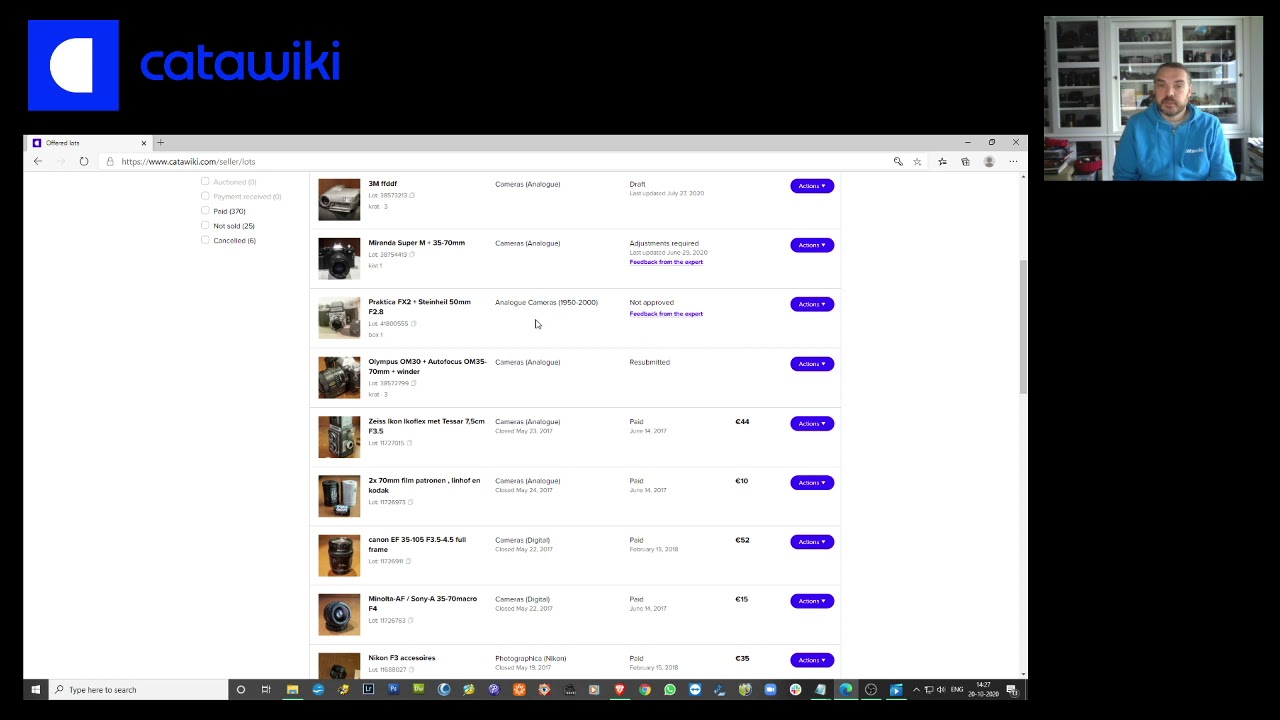Viewport: 1280px width, 720px height.
Task: Open Photoshop from the taskbar
Action: tap(393, 689)
